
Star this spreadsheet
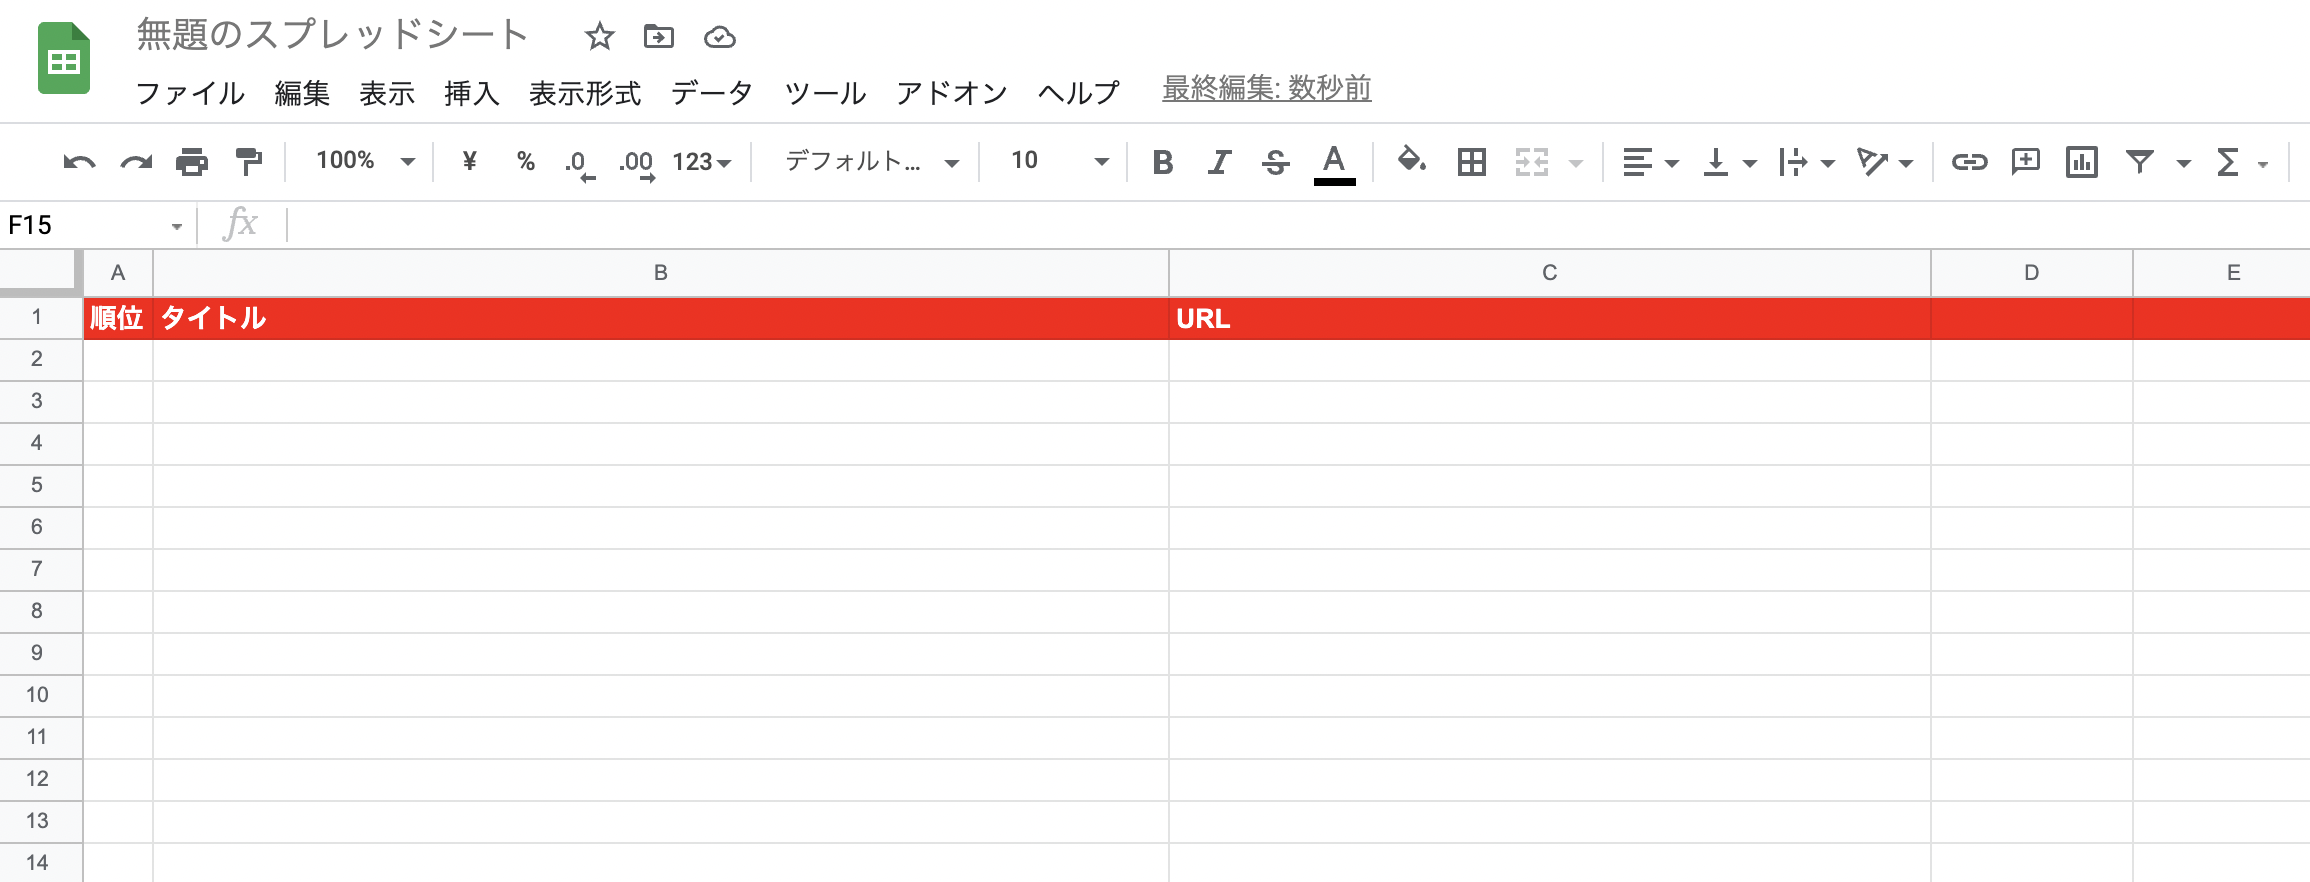pos(599,37)
